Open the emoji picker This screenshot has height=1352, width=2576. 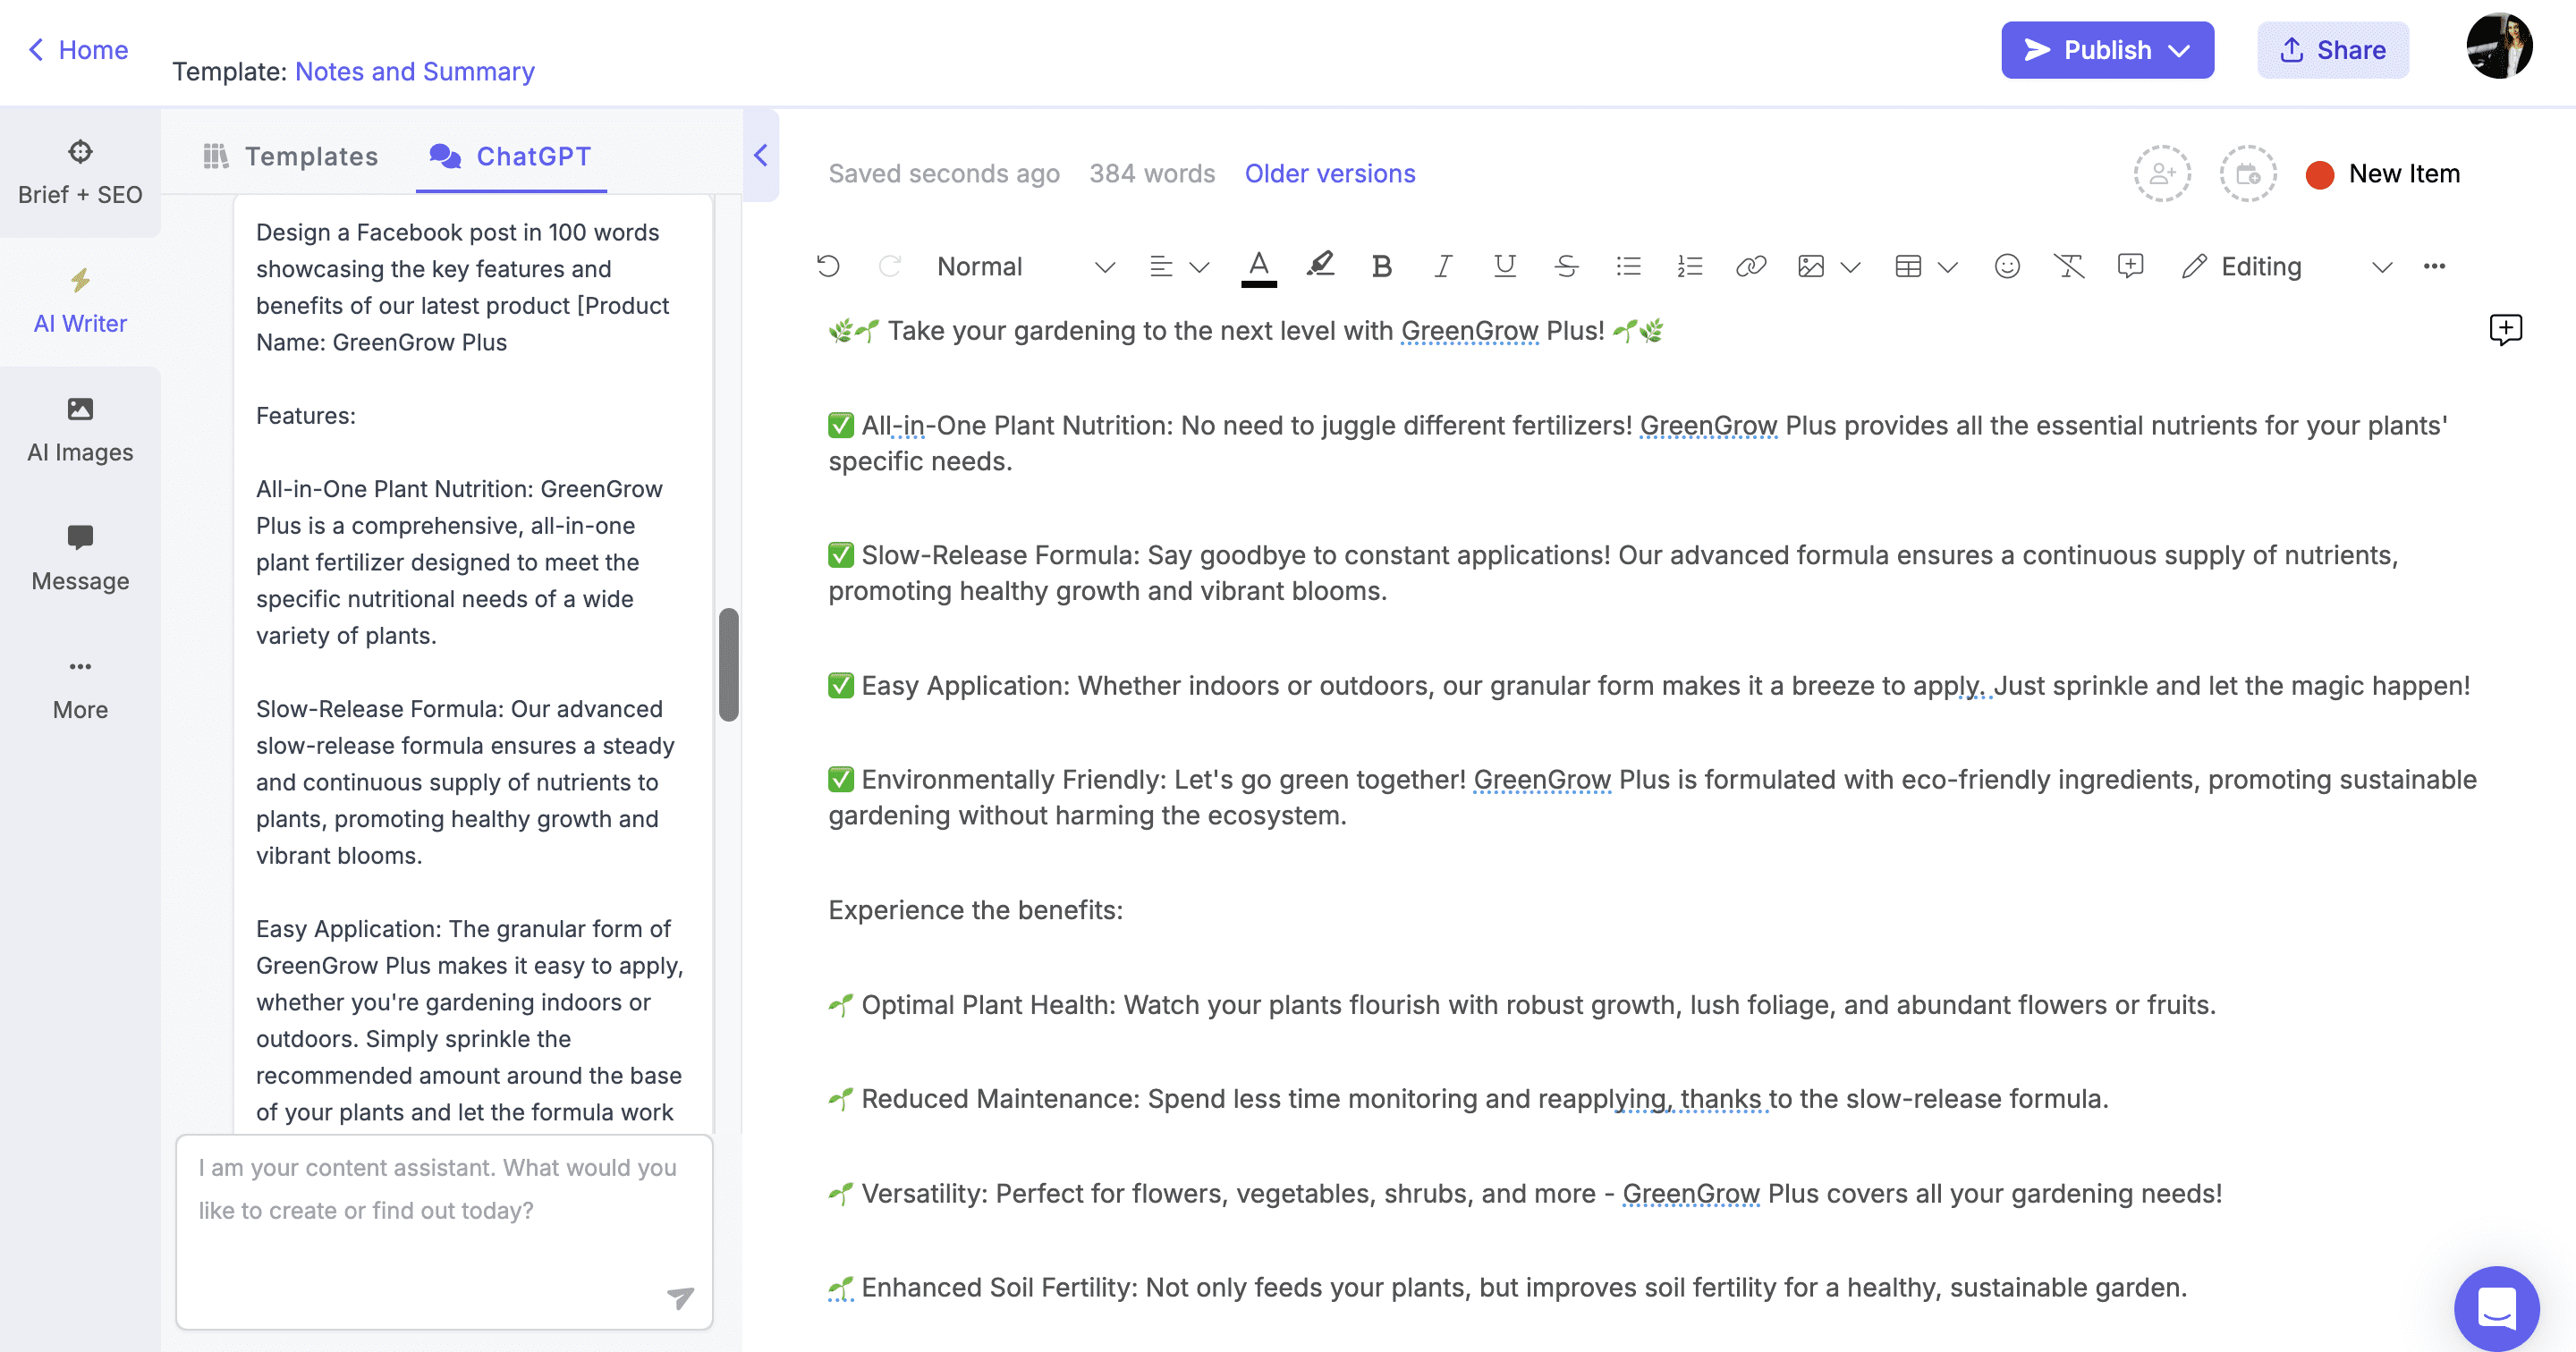pos(2007,266)
